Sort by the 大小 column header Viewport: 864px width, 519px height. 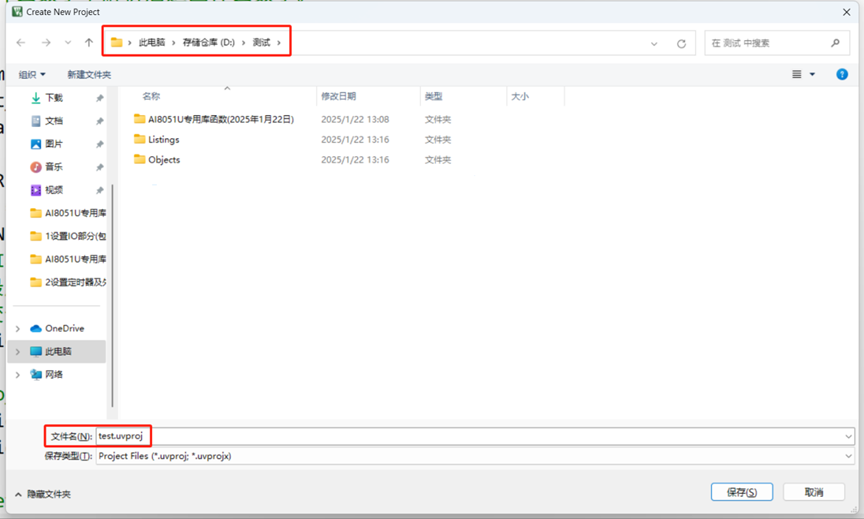[x=520, y=96]
